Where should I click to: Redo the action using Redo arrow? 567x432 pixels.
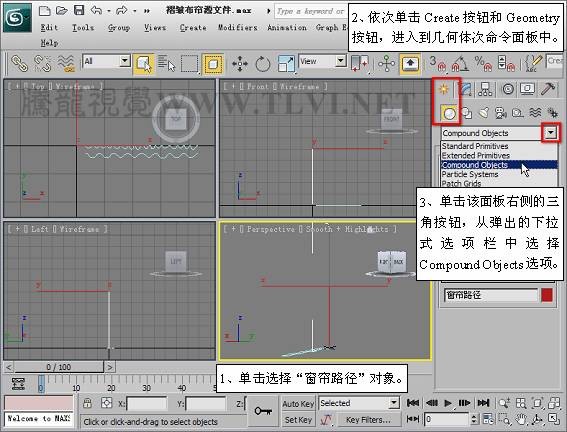click(122, 10)
